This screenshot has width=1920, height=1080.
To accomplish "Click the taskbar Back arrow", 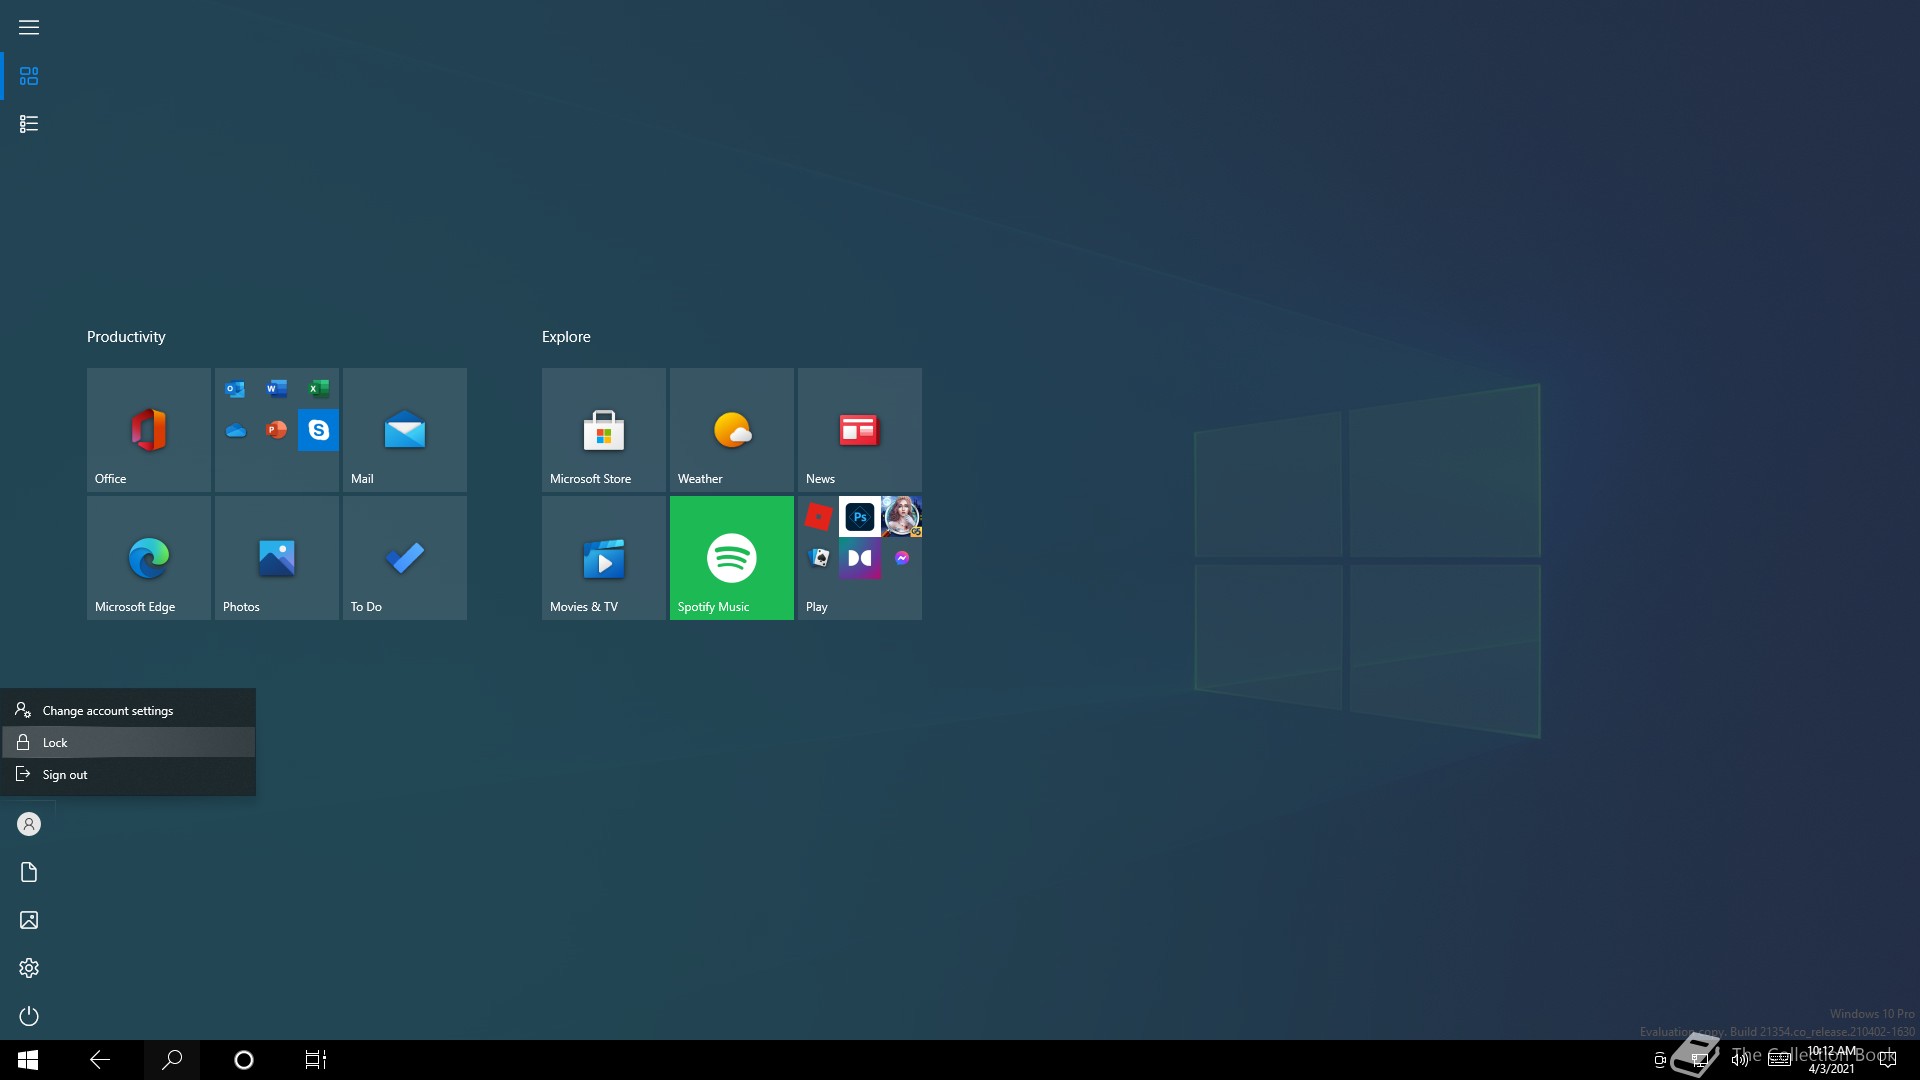I will click(100, 1060).
